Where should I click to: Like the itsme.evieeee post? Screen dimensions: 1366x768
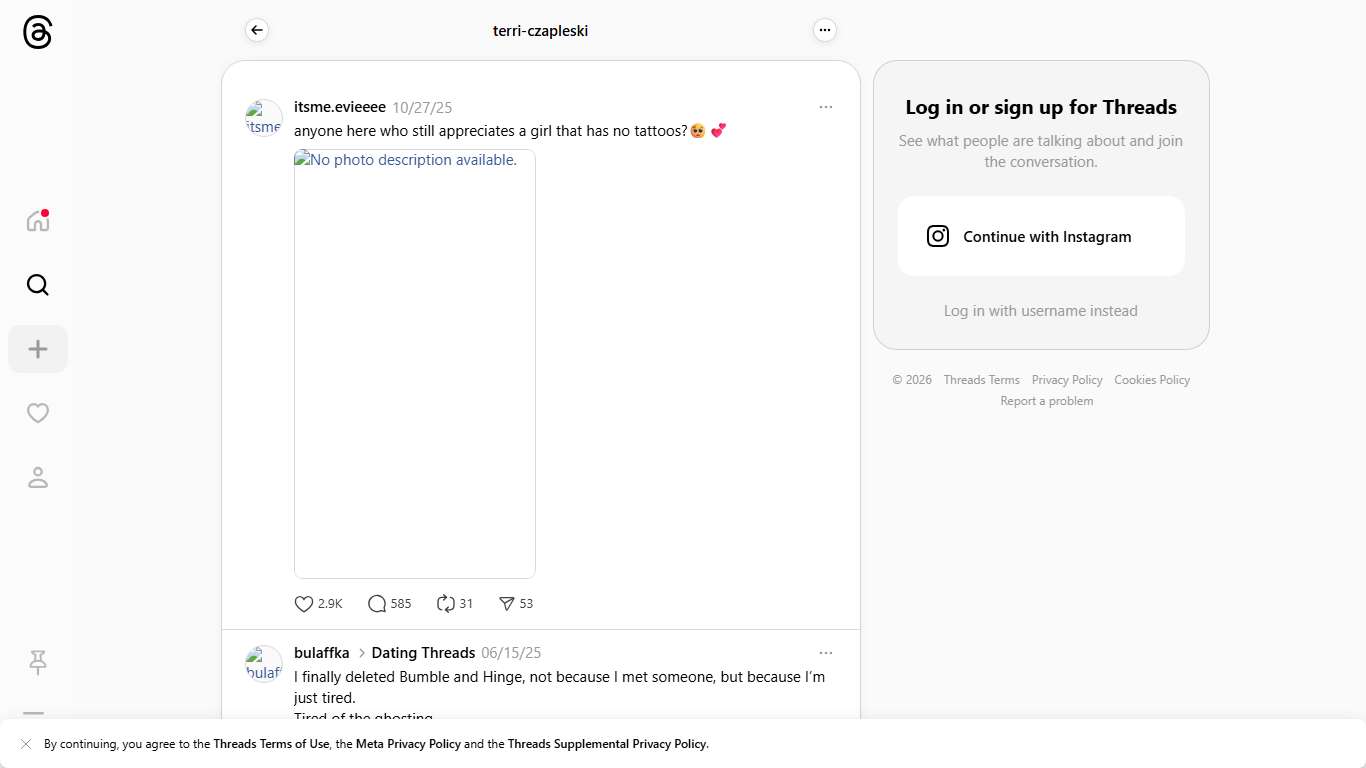pos(304,604)
